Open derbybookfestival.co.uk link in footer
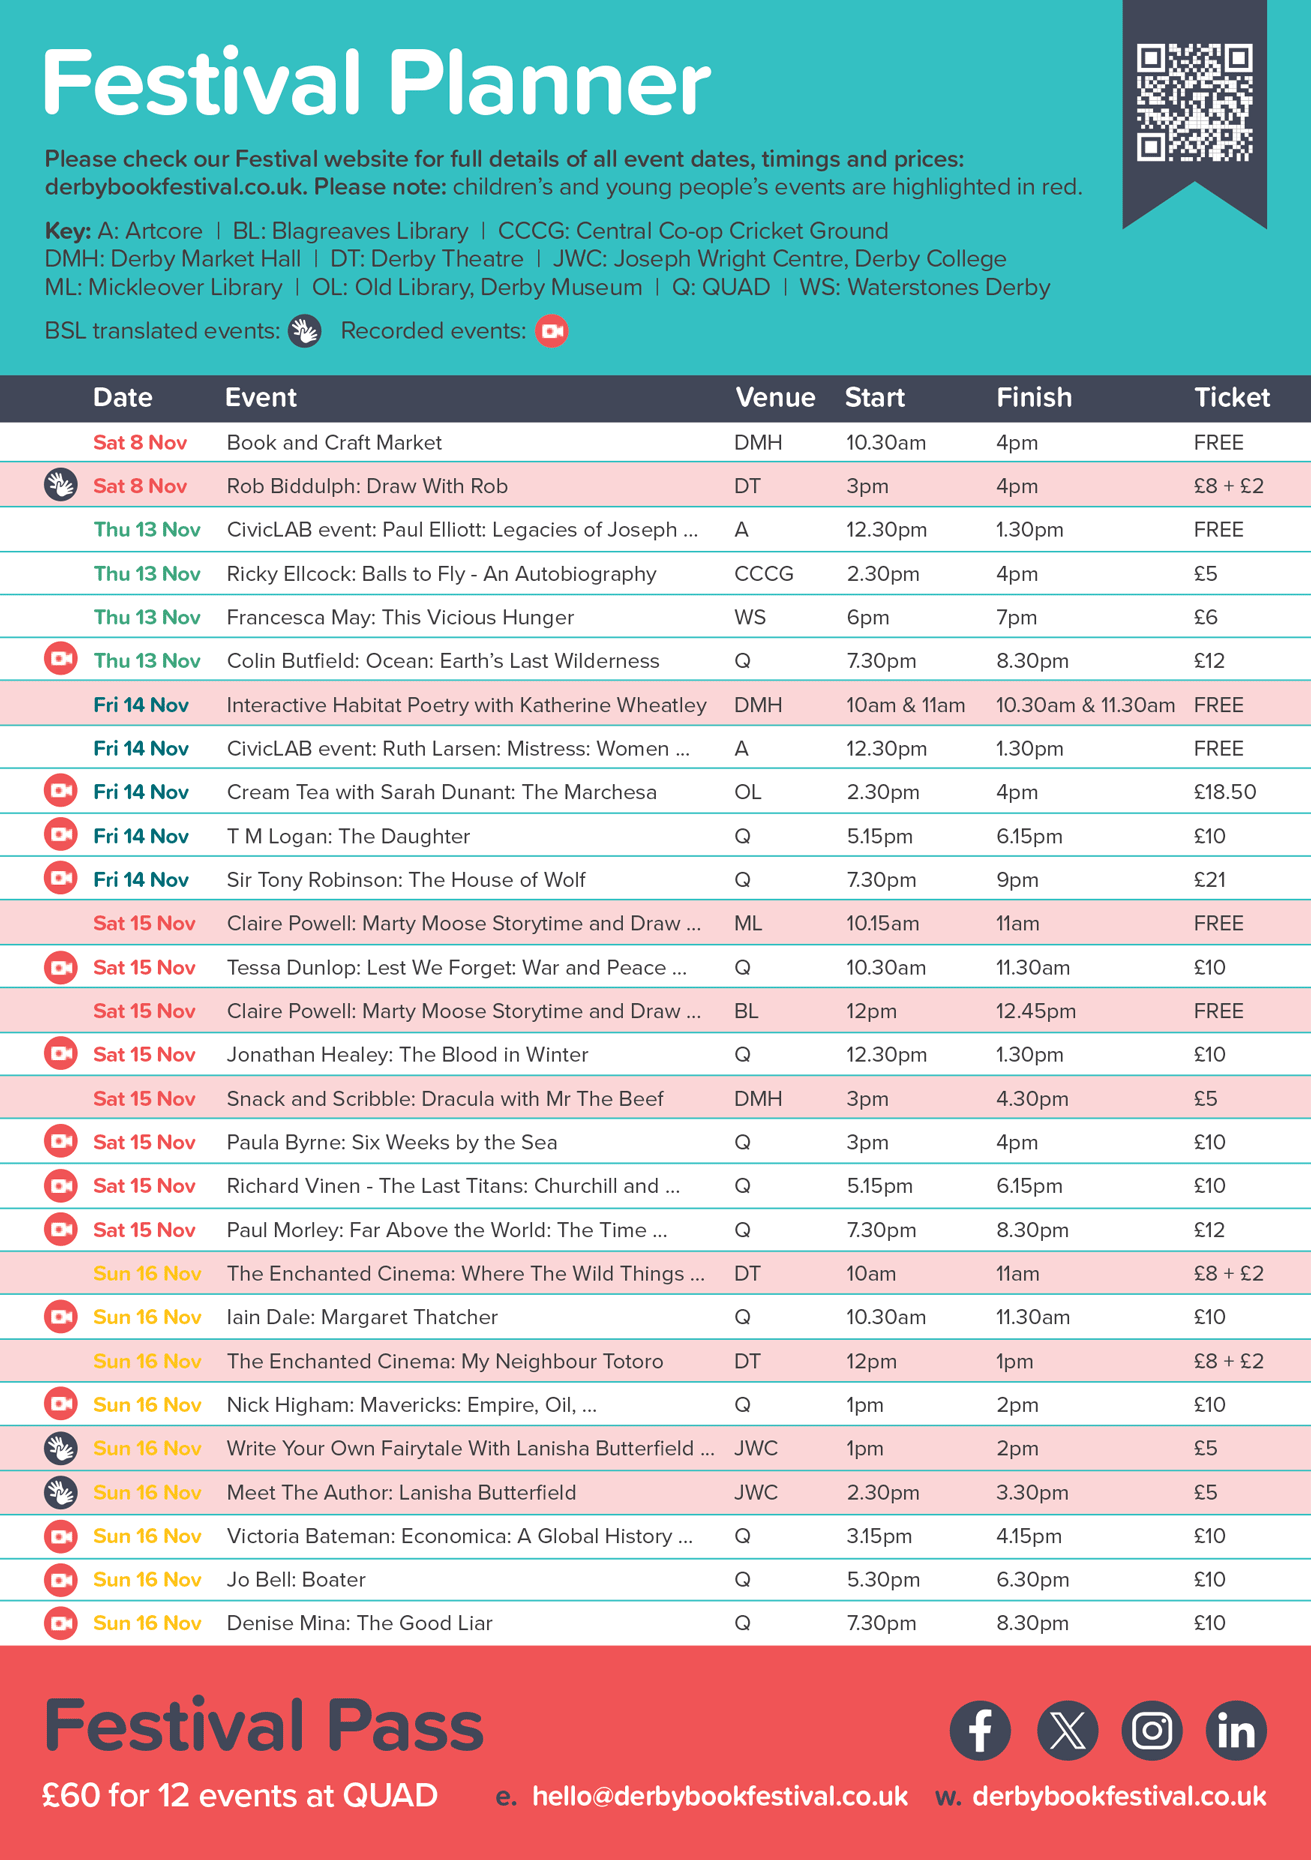 tap(1119, 1796)
